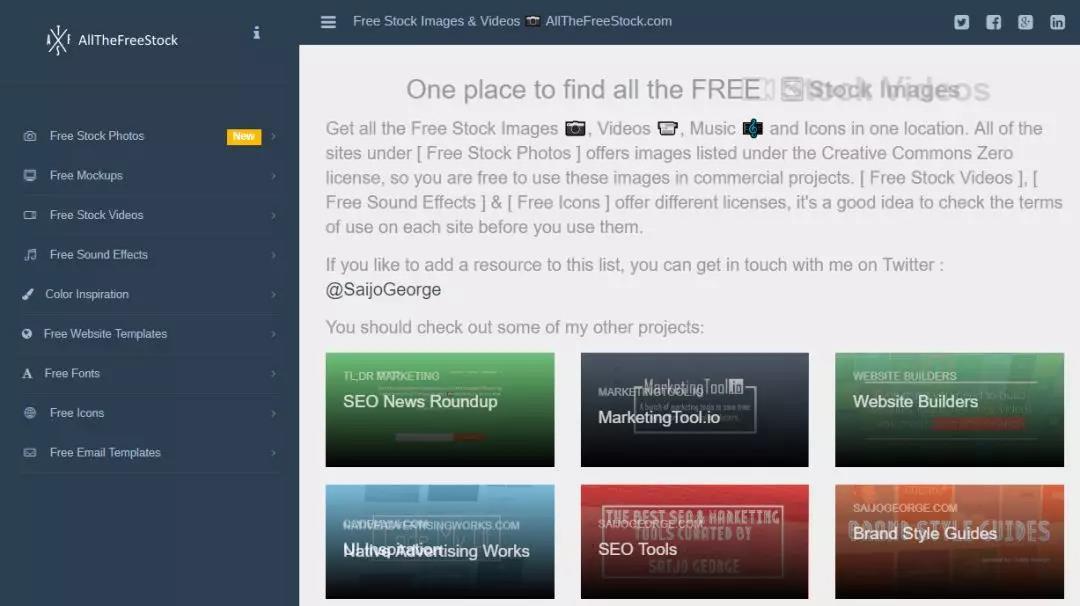Click the video icon beside Free Stock Videos

(x=30, y=215)
